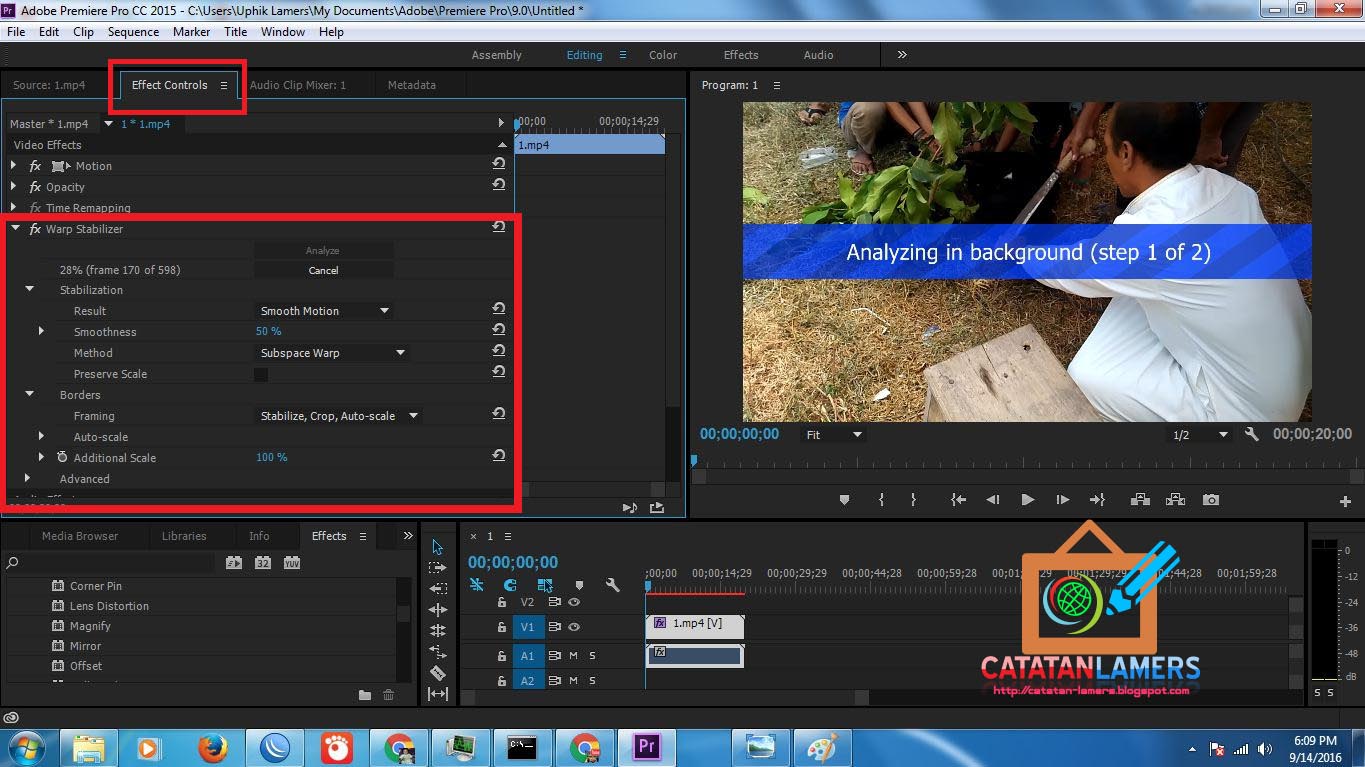Toggle Linked Selection in timeline
Image resolution: width=1365 pixels, height=767 pixels.
point(544,585)
